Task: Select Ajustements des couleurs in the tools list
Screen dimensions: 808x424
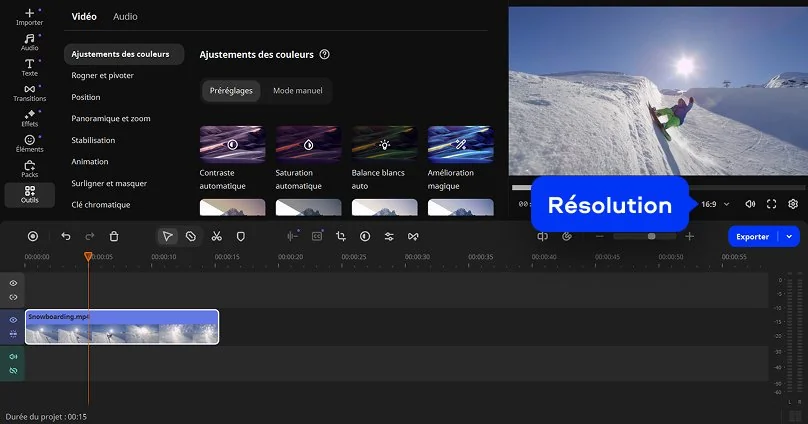Action: [x=124, y=54]
